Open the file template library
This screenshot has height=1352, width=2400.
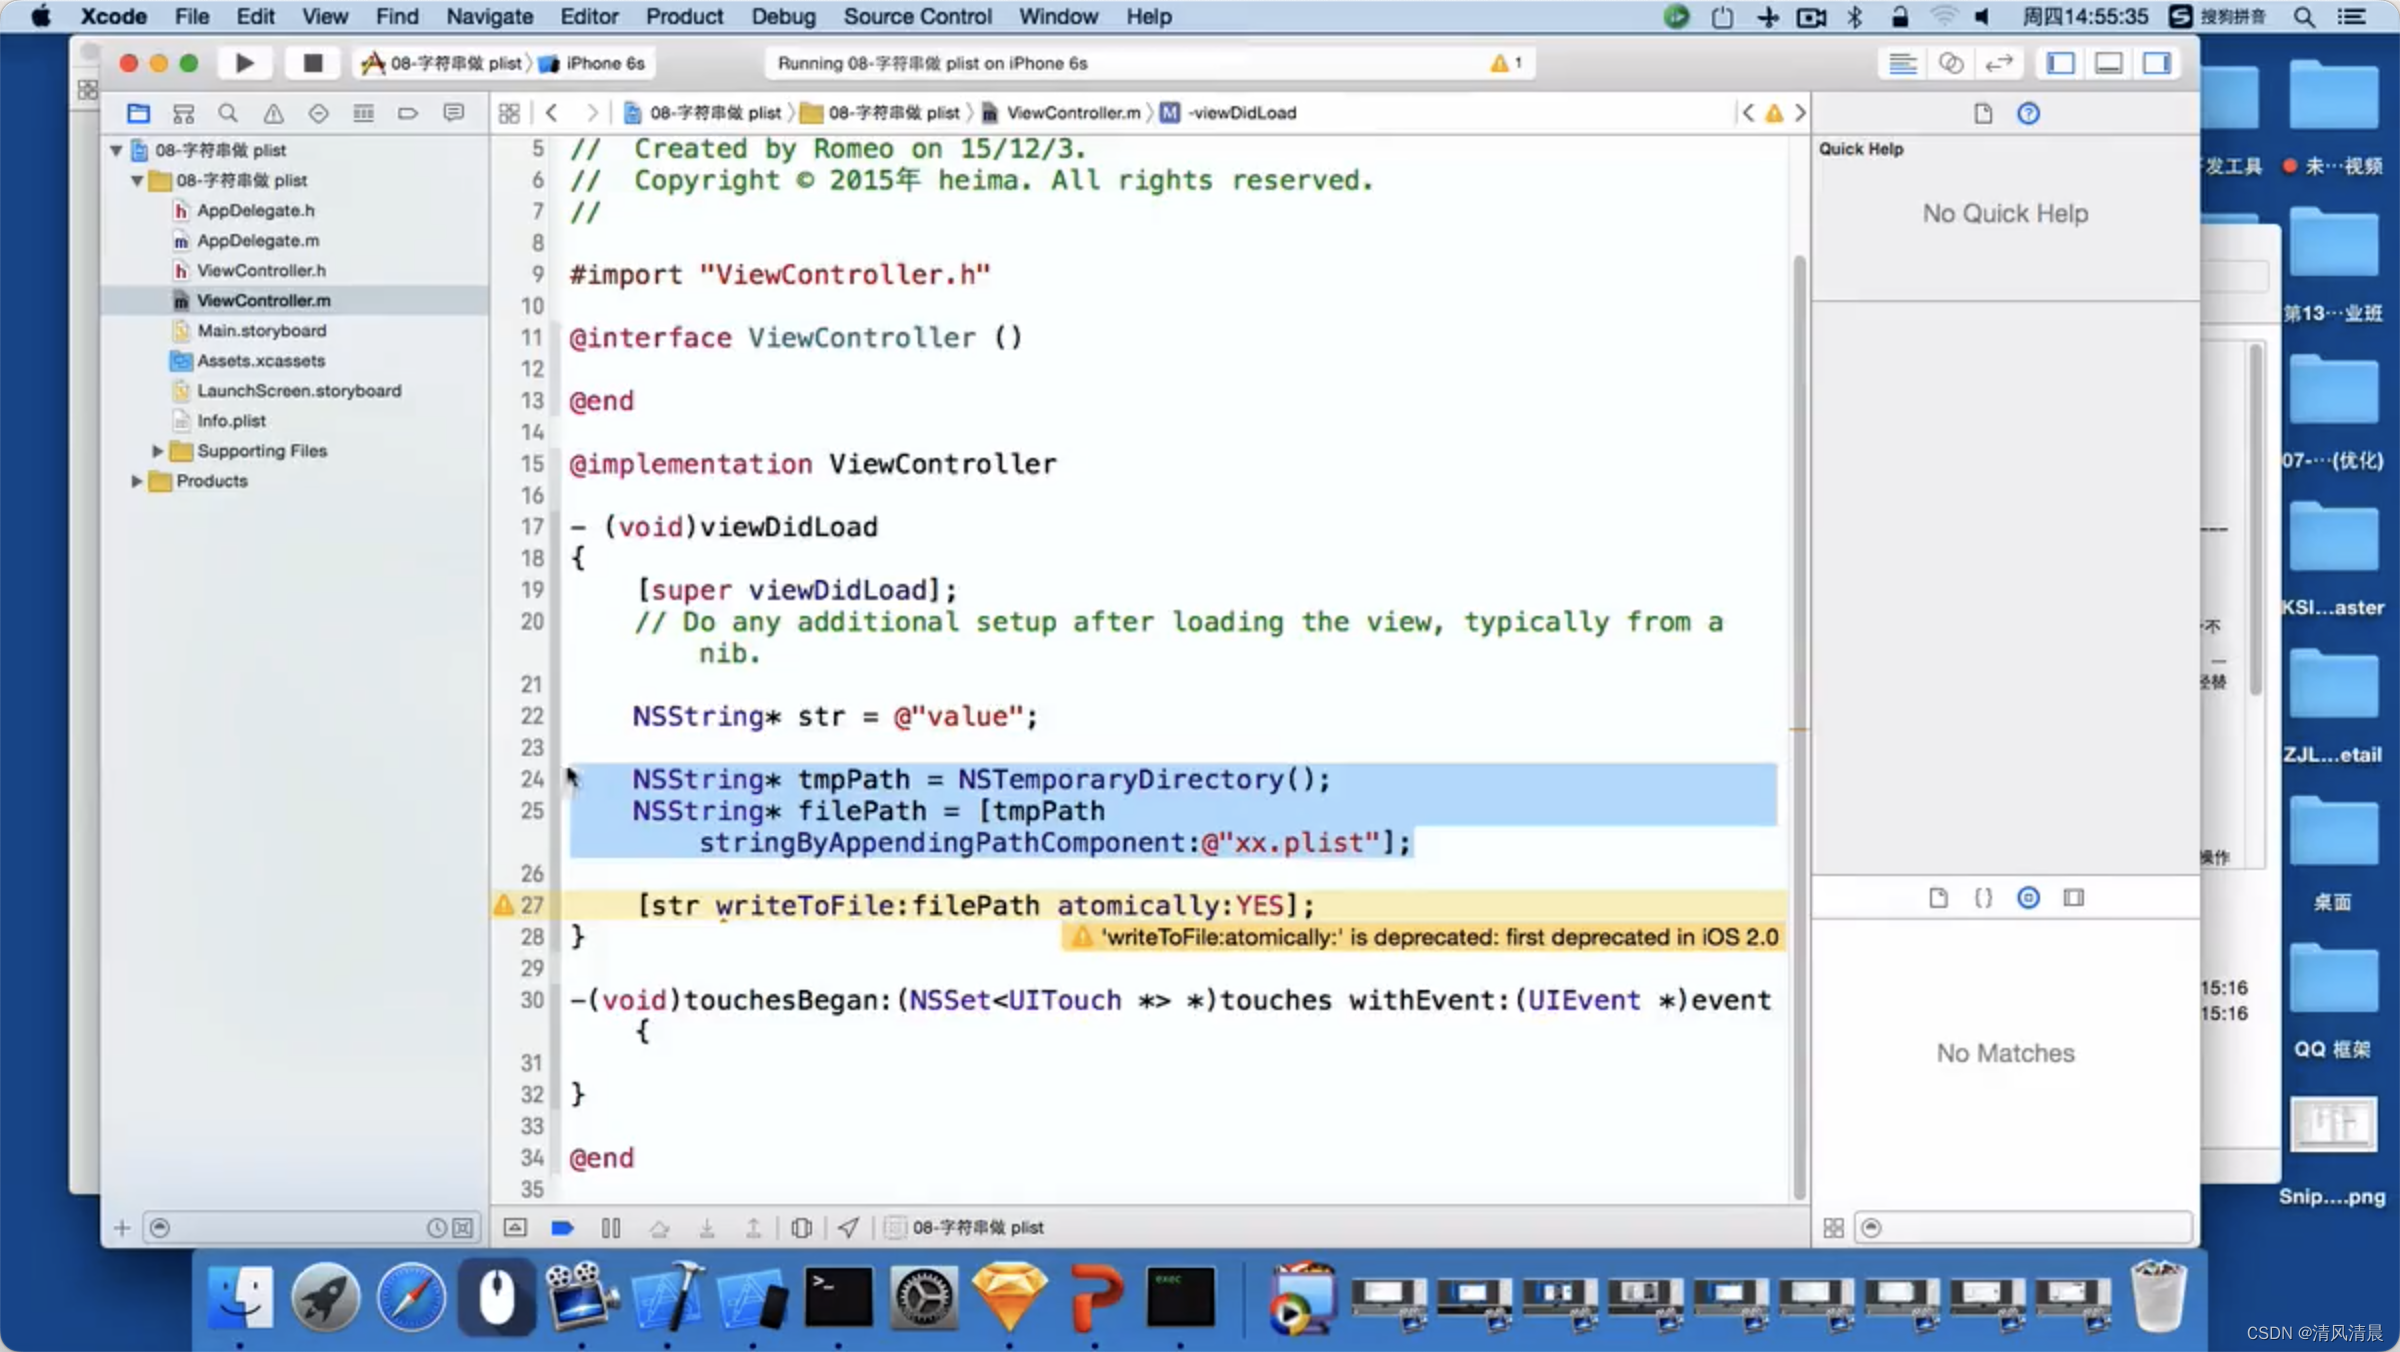[1938, 897]
